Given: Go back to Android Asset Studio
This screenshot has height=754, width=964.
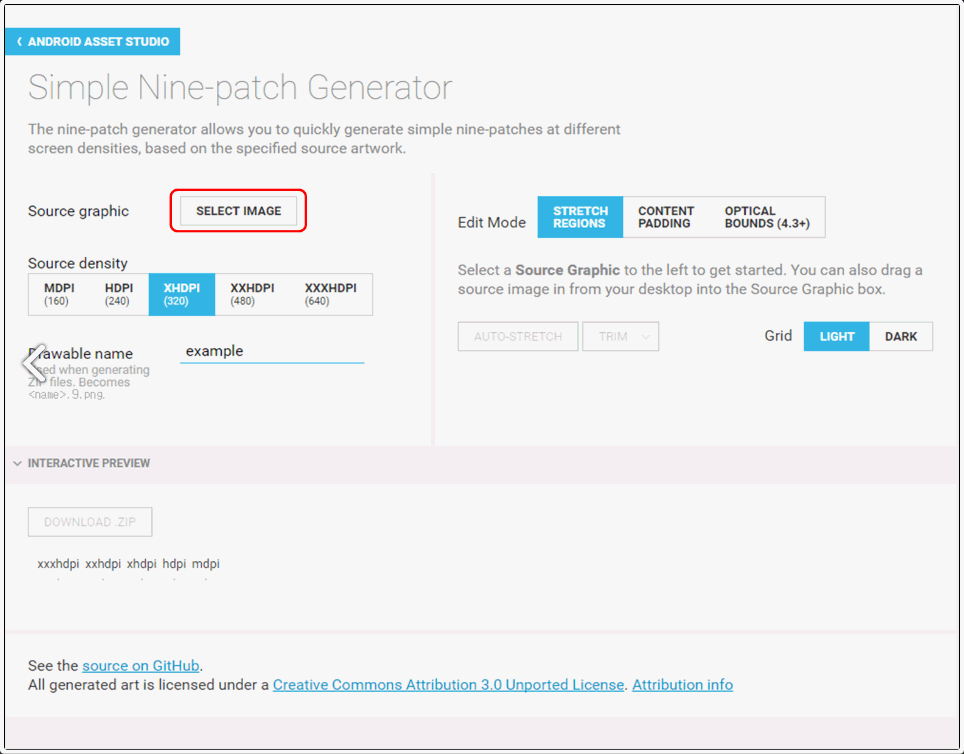Looking at the screenshot, I should (x=92, y=41).
